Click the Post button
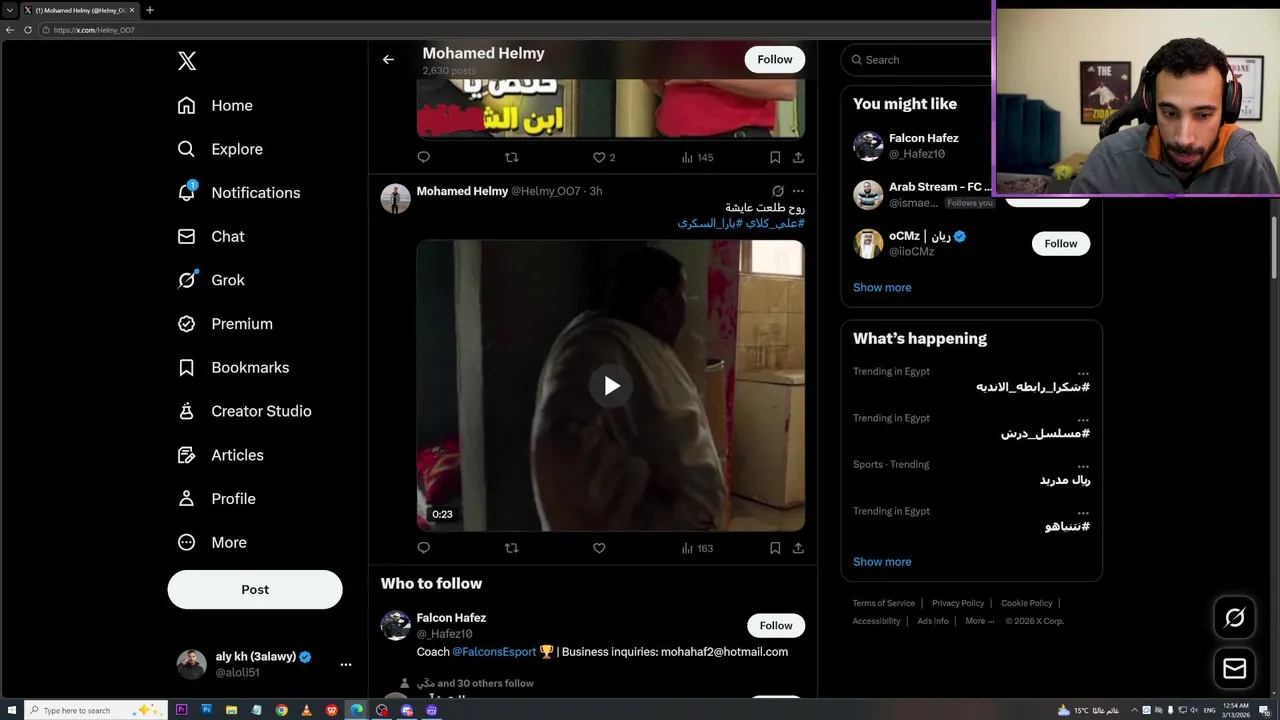1280x720 pixels. 255,589
